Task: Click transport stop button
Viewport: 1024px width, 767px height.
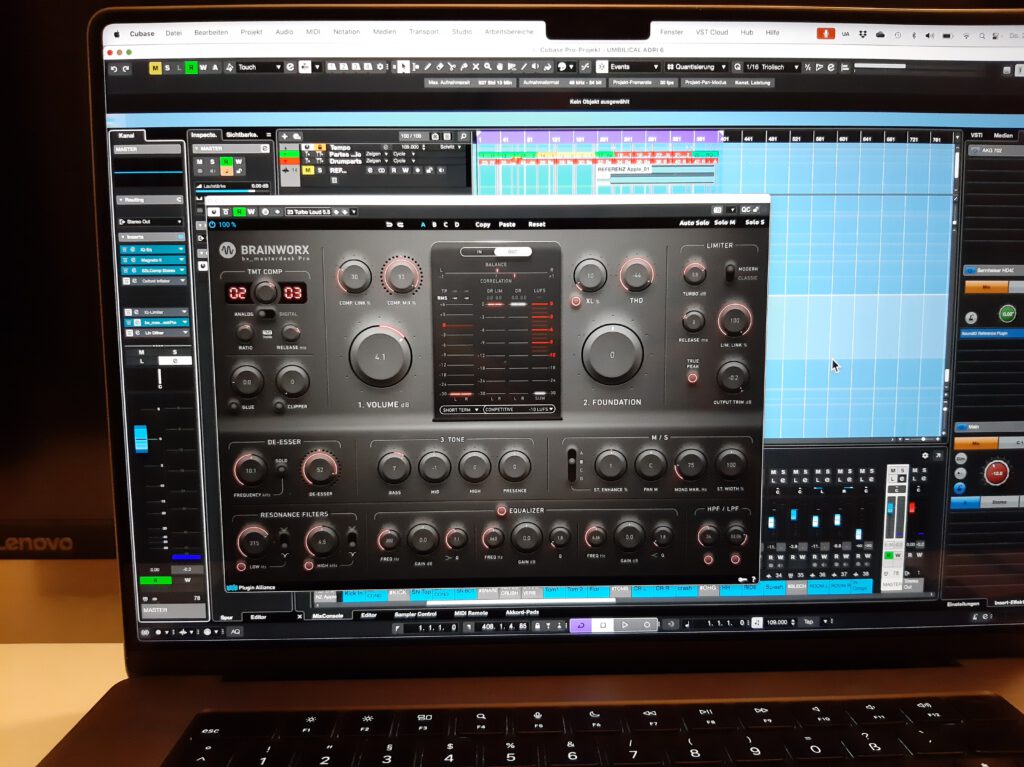Action: [x=603, y=625]
